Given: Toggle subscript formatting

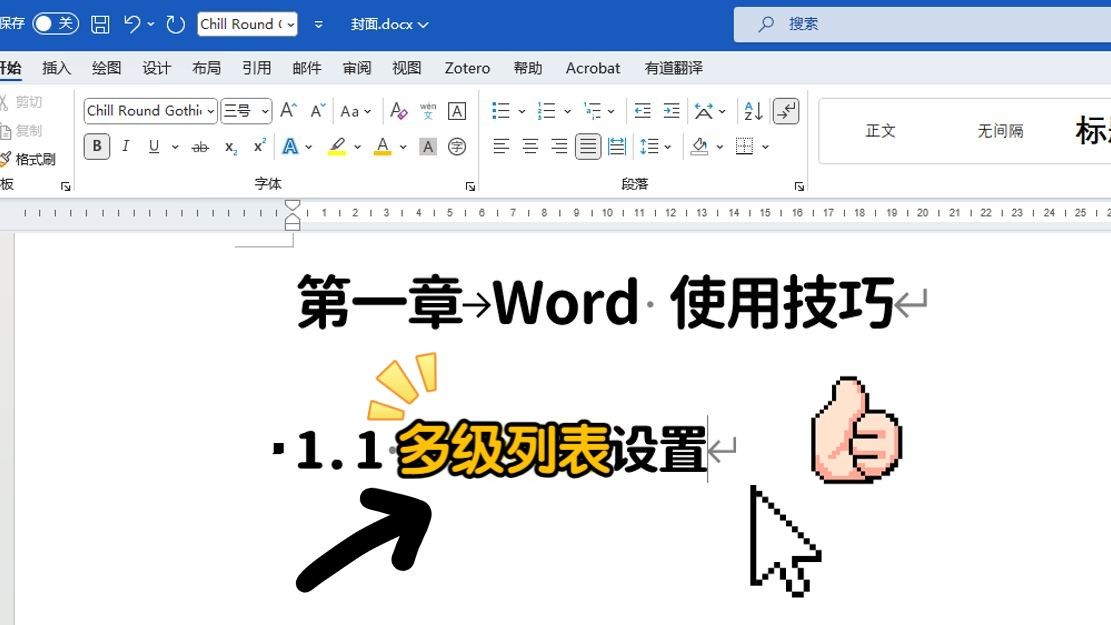Looking at the screenshot, I should coord(230,147).
